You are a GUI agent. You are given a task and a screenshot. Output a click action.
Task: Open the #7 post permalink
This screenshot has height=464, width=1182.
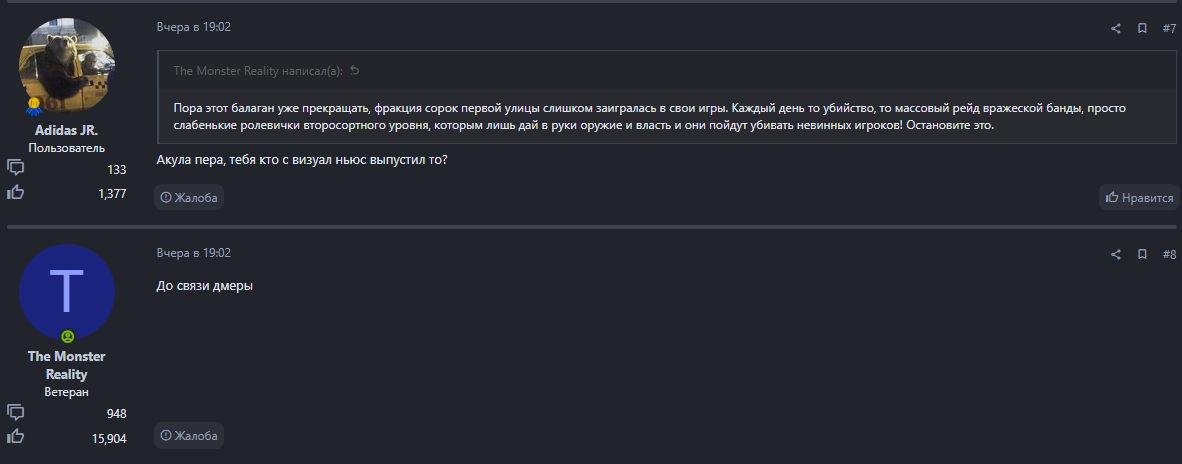click(x=1169, y=28)
